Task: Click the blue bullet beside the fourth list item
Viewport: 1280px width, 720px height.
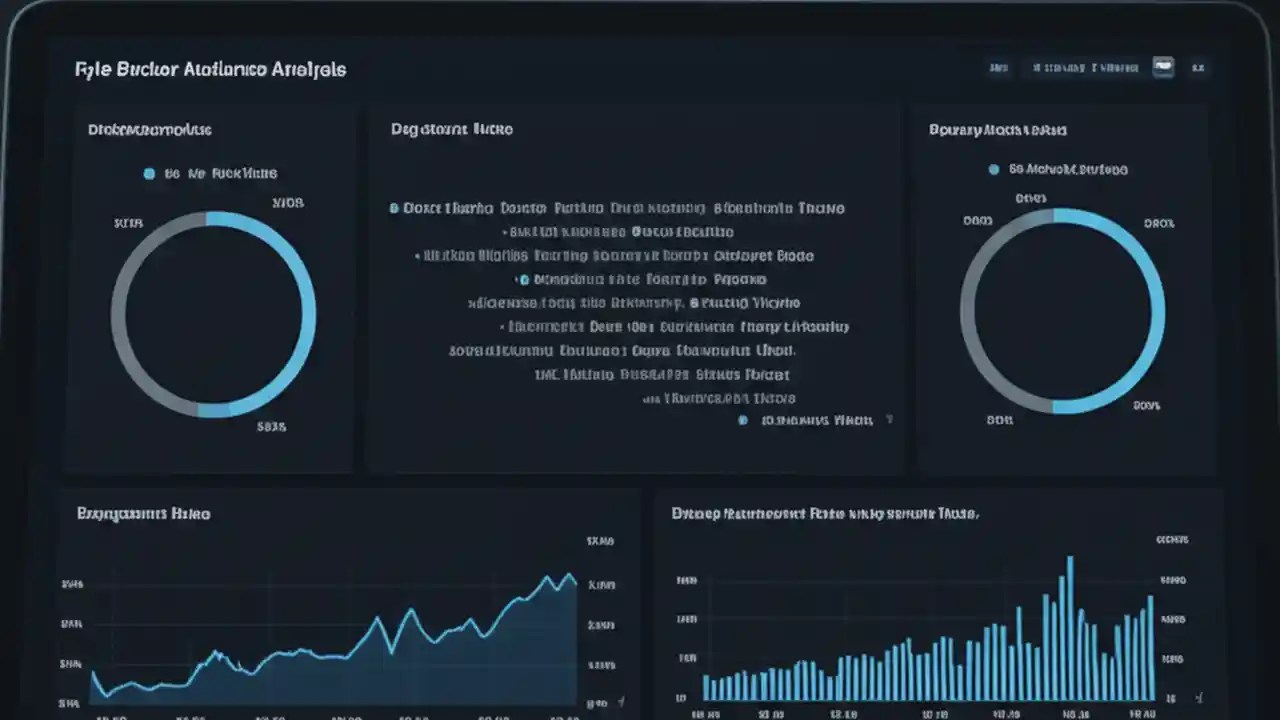Action: point(522,279)
